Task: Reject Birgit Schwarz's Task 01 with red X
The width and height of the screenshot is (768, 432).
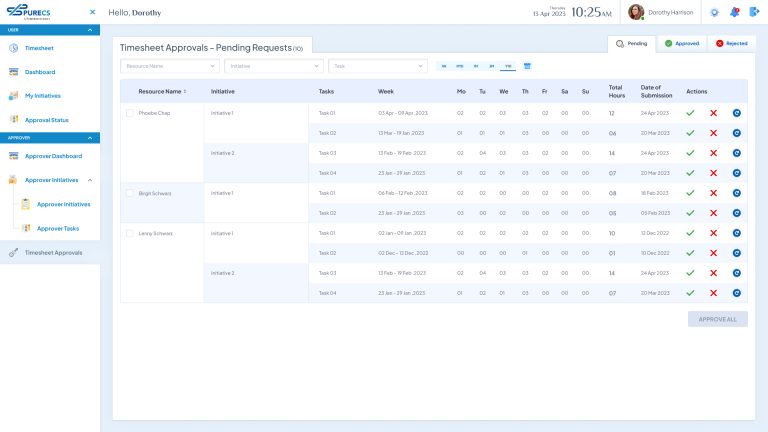Action: coord(713,193)
